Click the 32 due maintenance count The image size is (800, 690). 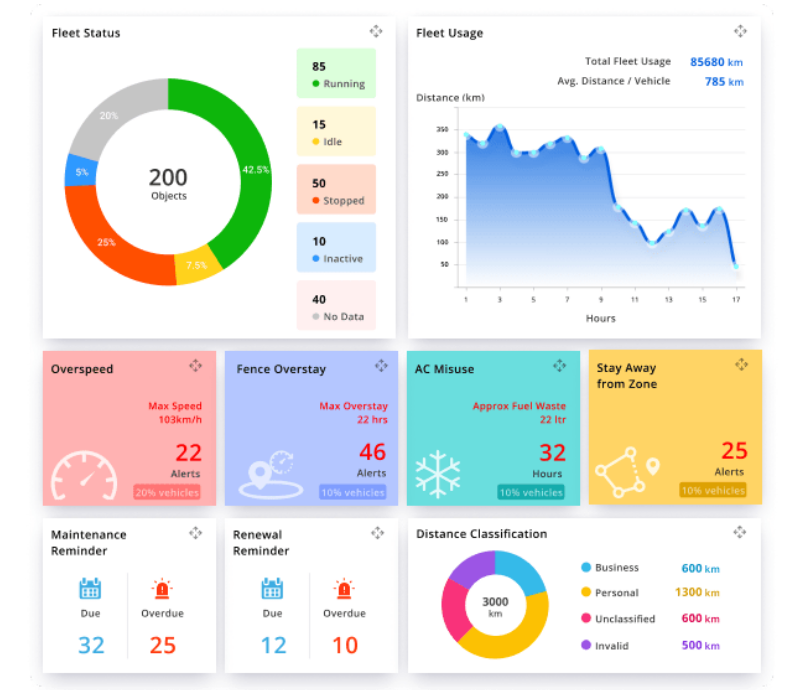91,645
